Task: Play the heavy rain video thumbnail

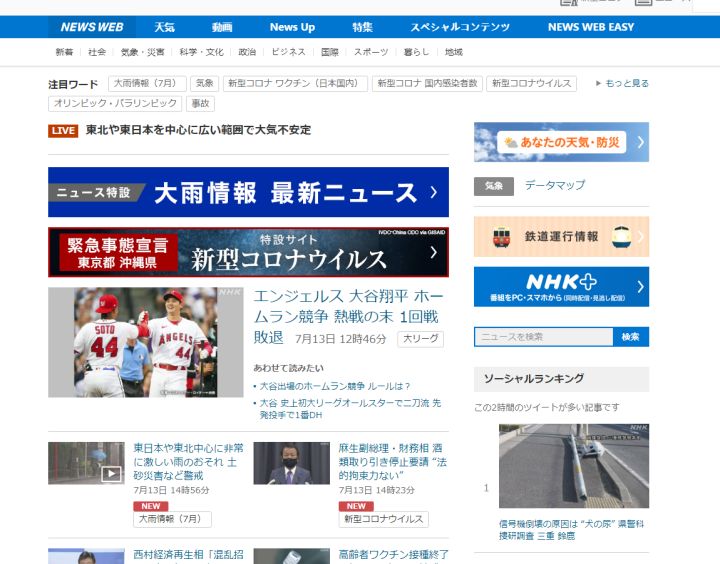Action: (x=86, y=463)
